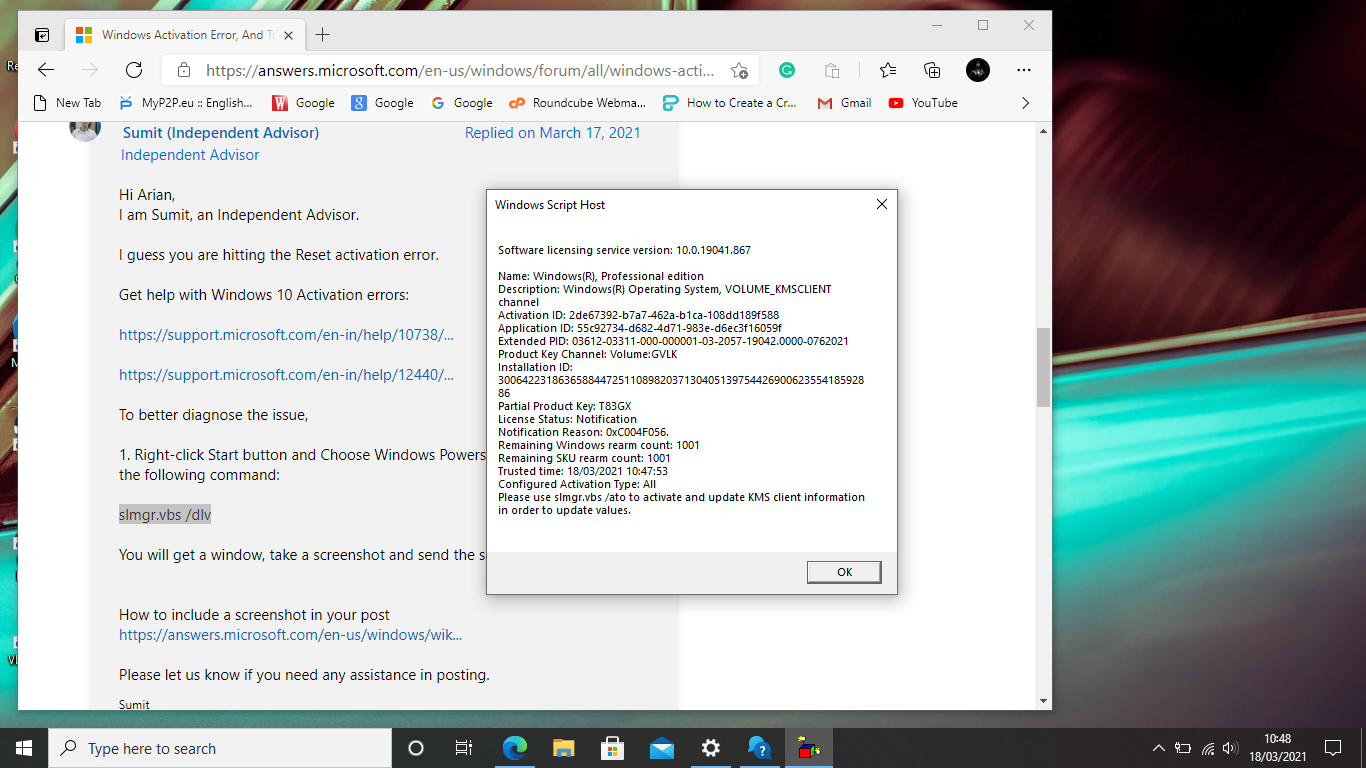Open the answers.microsoft.com wiki link

click(290, 635)
